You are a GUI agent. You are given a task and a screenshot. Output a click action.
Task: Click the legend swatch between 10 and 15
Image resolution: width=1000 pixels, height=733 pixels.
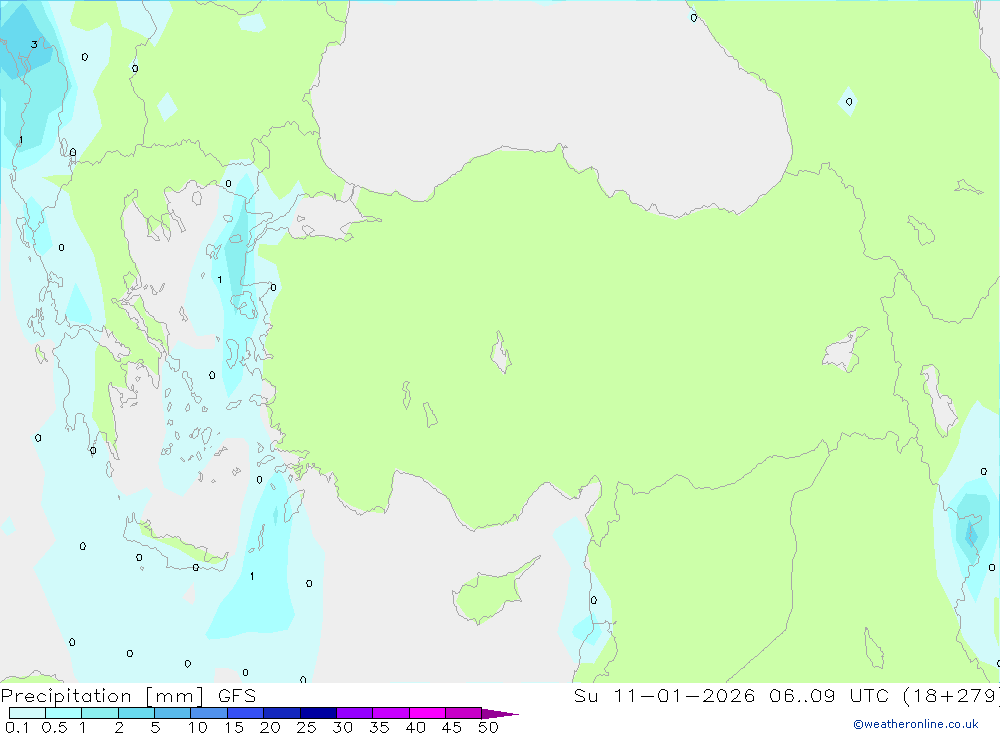(x=209, y=713)
